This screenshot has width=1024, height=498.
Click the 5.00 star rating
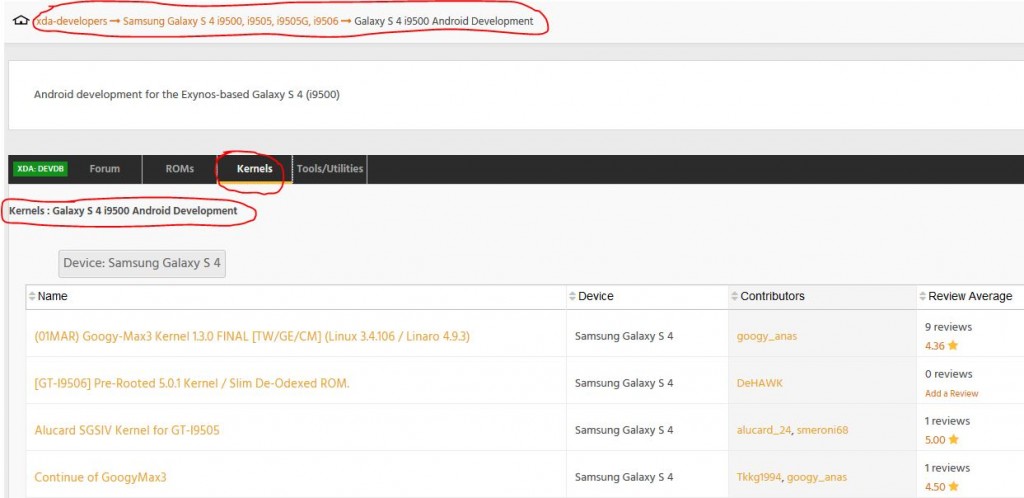(x=942, y=440)
